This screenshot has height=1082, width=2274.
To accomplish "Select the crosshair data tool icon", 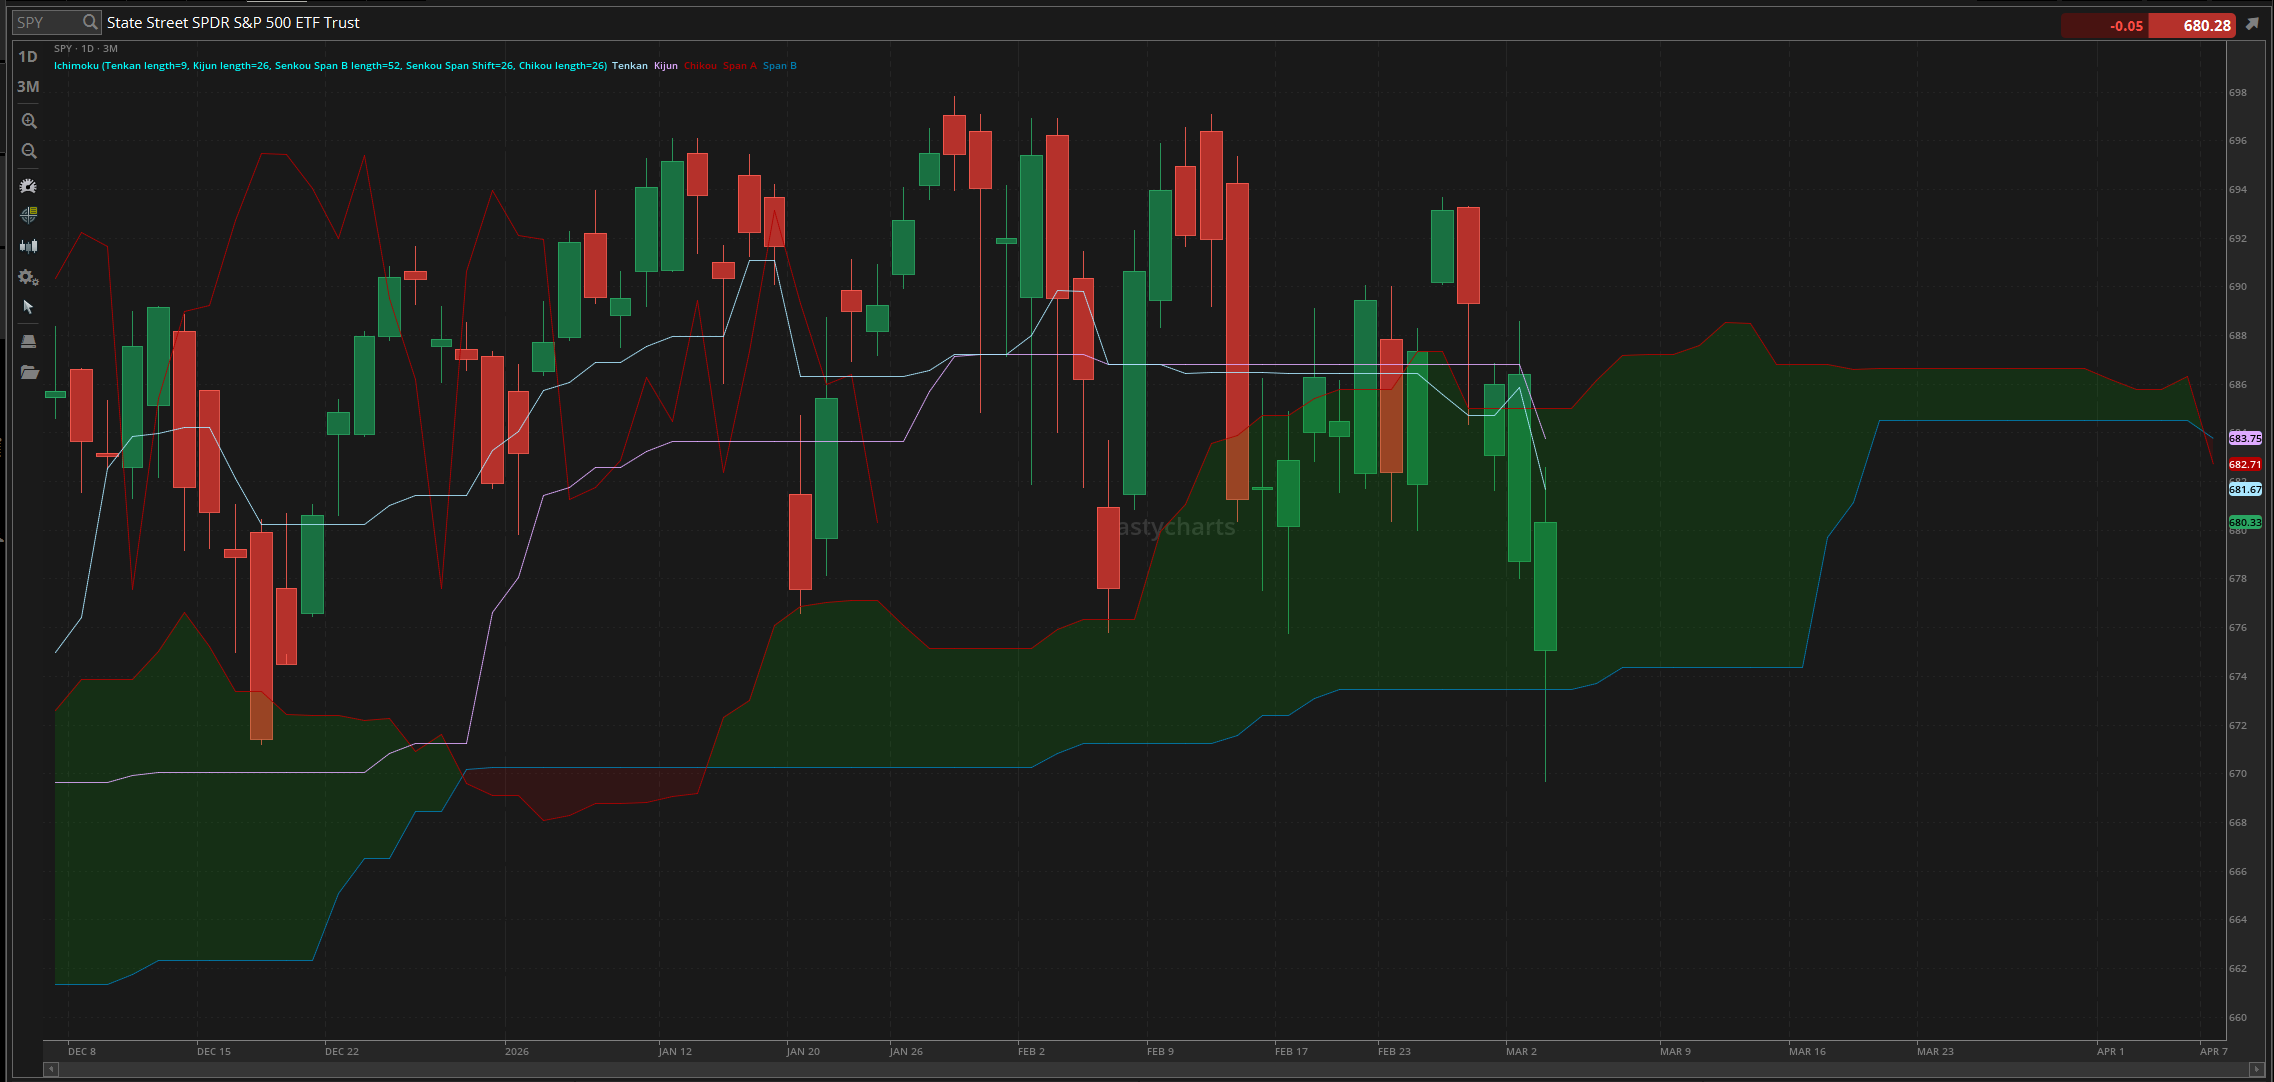I will pos(29,215).
